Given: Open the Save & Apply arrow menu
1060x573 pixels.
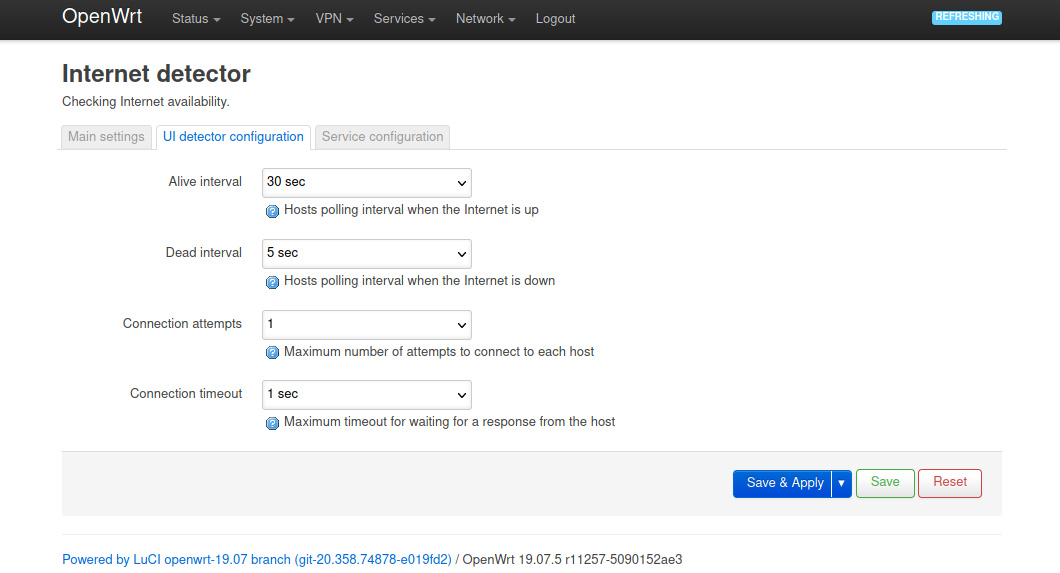Looking at the screenshot, I should tap(841, 483).
